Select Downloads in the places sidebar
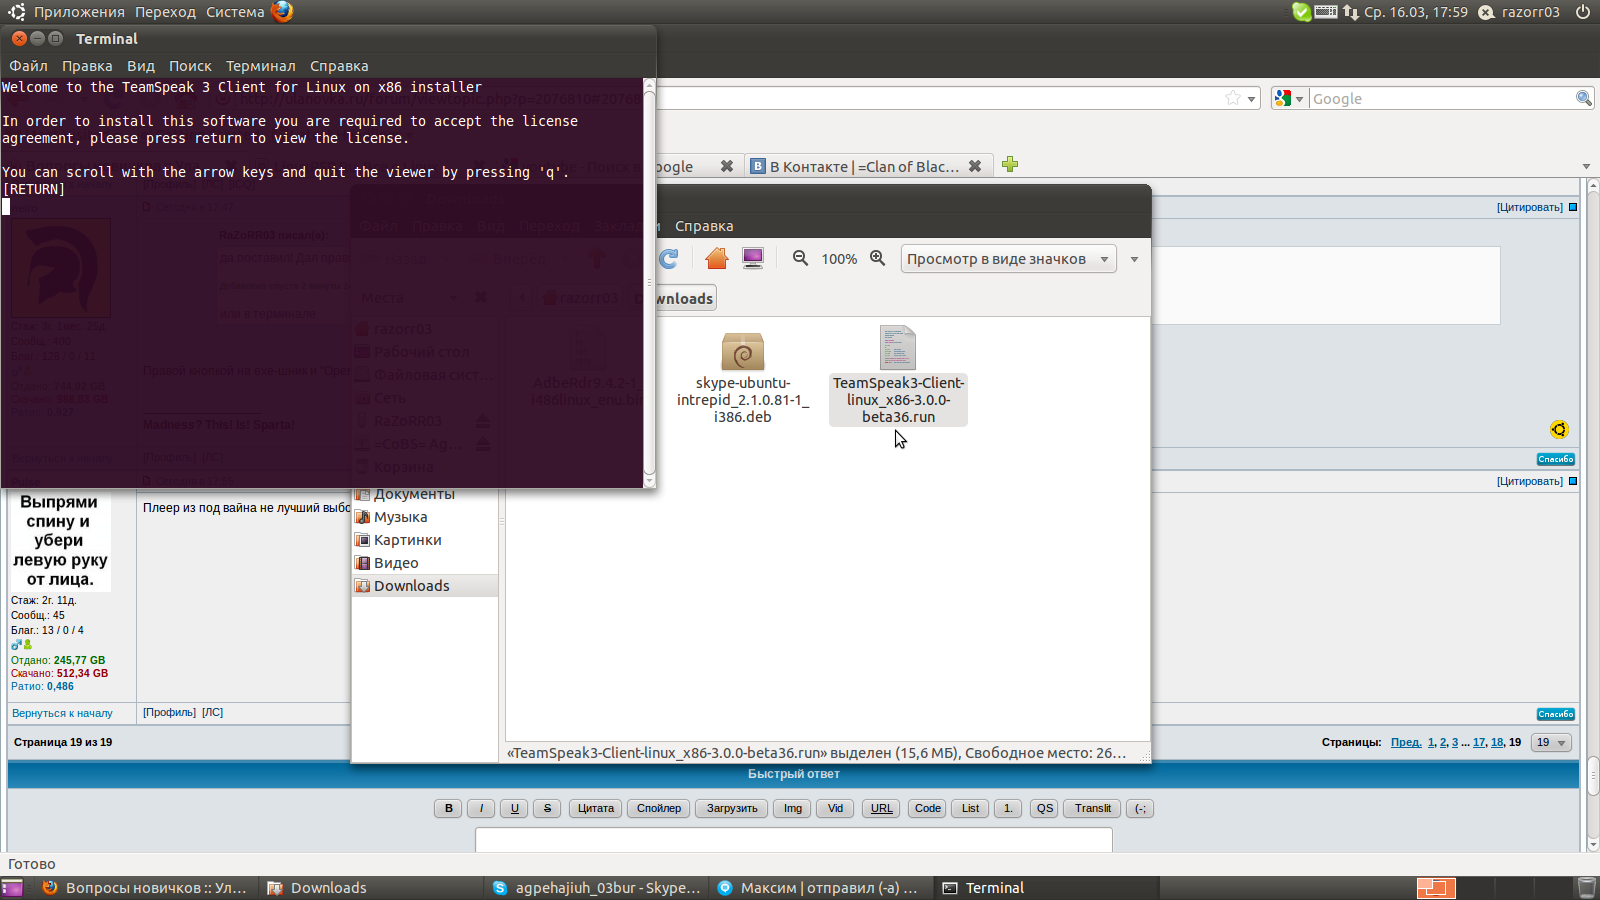 tap(411, 586)
